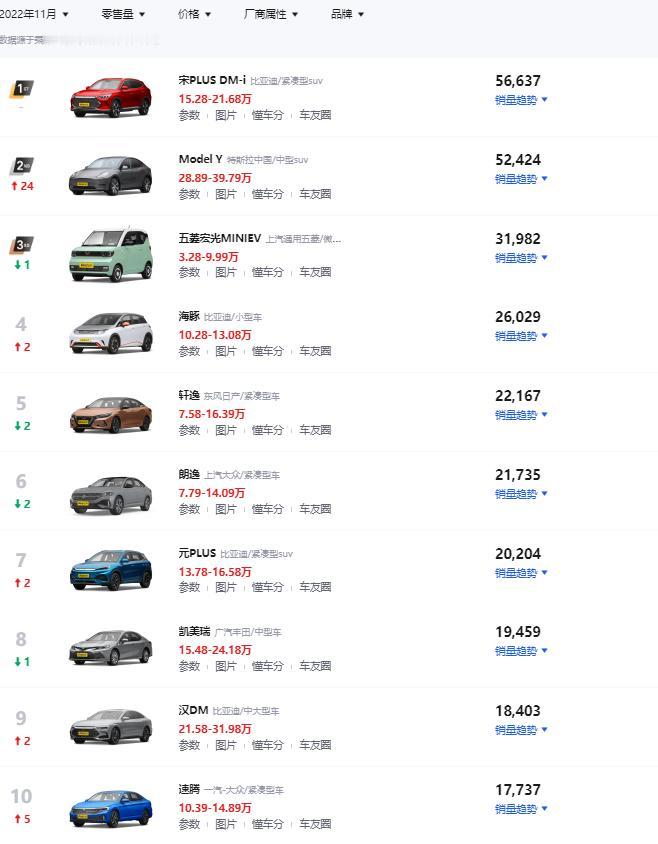Open 懂车分 for 元PLUS
Viewport: 658px width, 844px height.
point(267,587)
